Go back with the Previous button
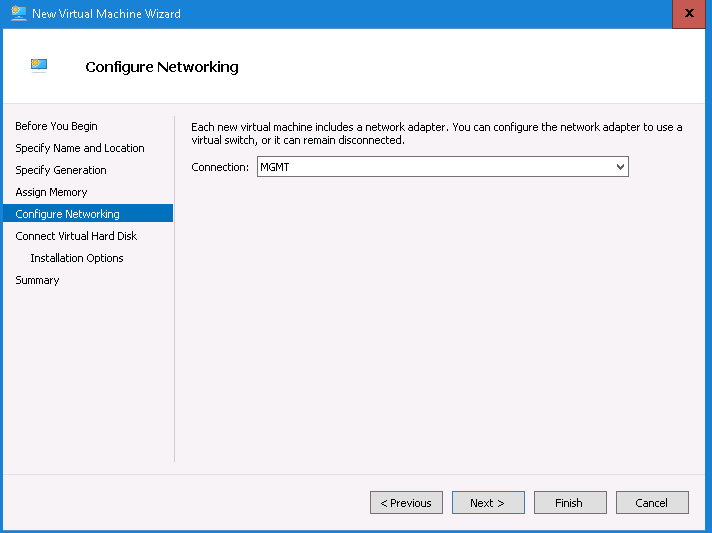Image resolution: width=712 pixels, height=533 pixels. (x=406, y=503)
